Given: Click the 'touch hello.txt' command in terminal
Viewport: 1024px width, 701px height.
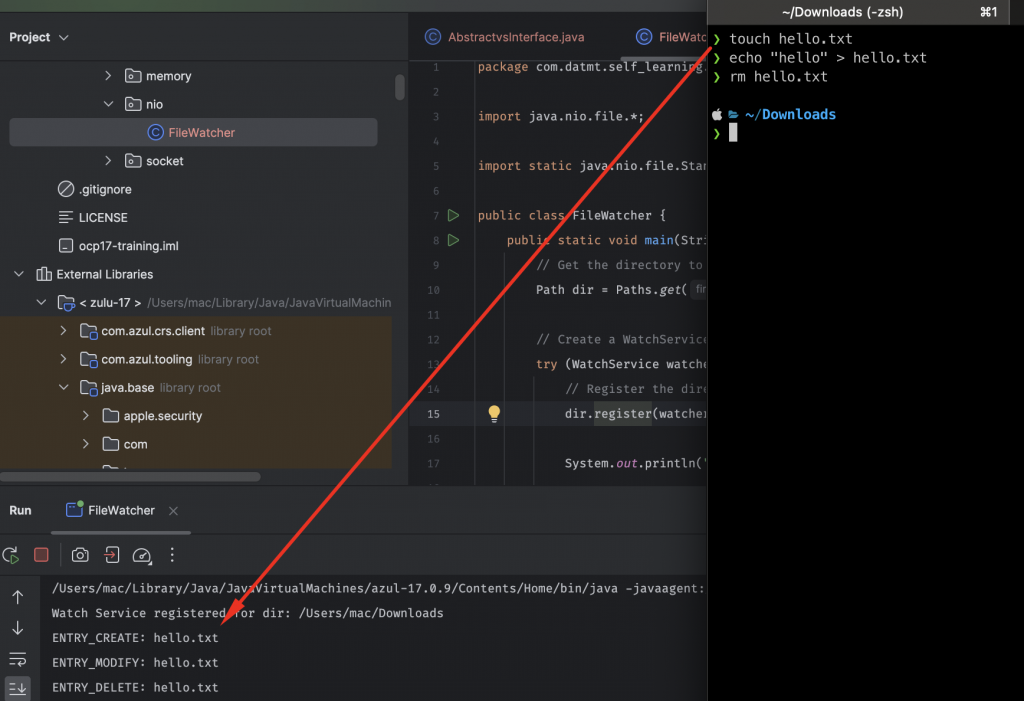Looking at the screenshot, I should [790, 39].
